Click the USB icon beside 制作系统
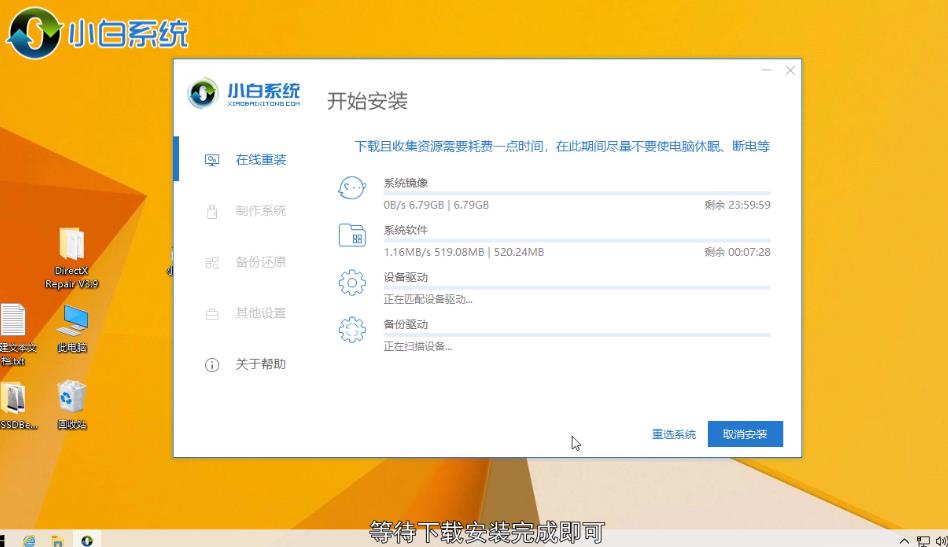This screenshot has width=948, height=547. pyautogui.click(x=212, y=212)
